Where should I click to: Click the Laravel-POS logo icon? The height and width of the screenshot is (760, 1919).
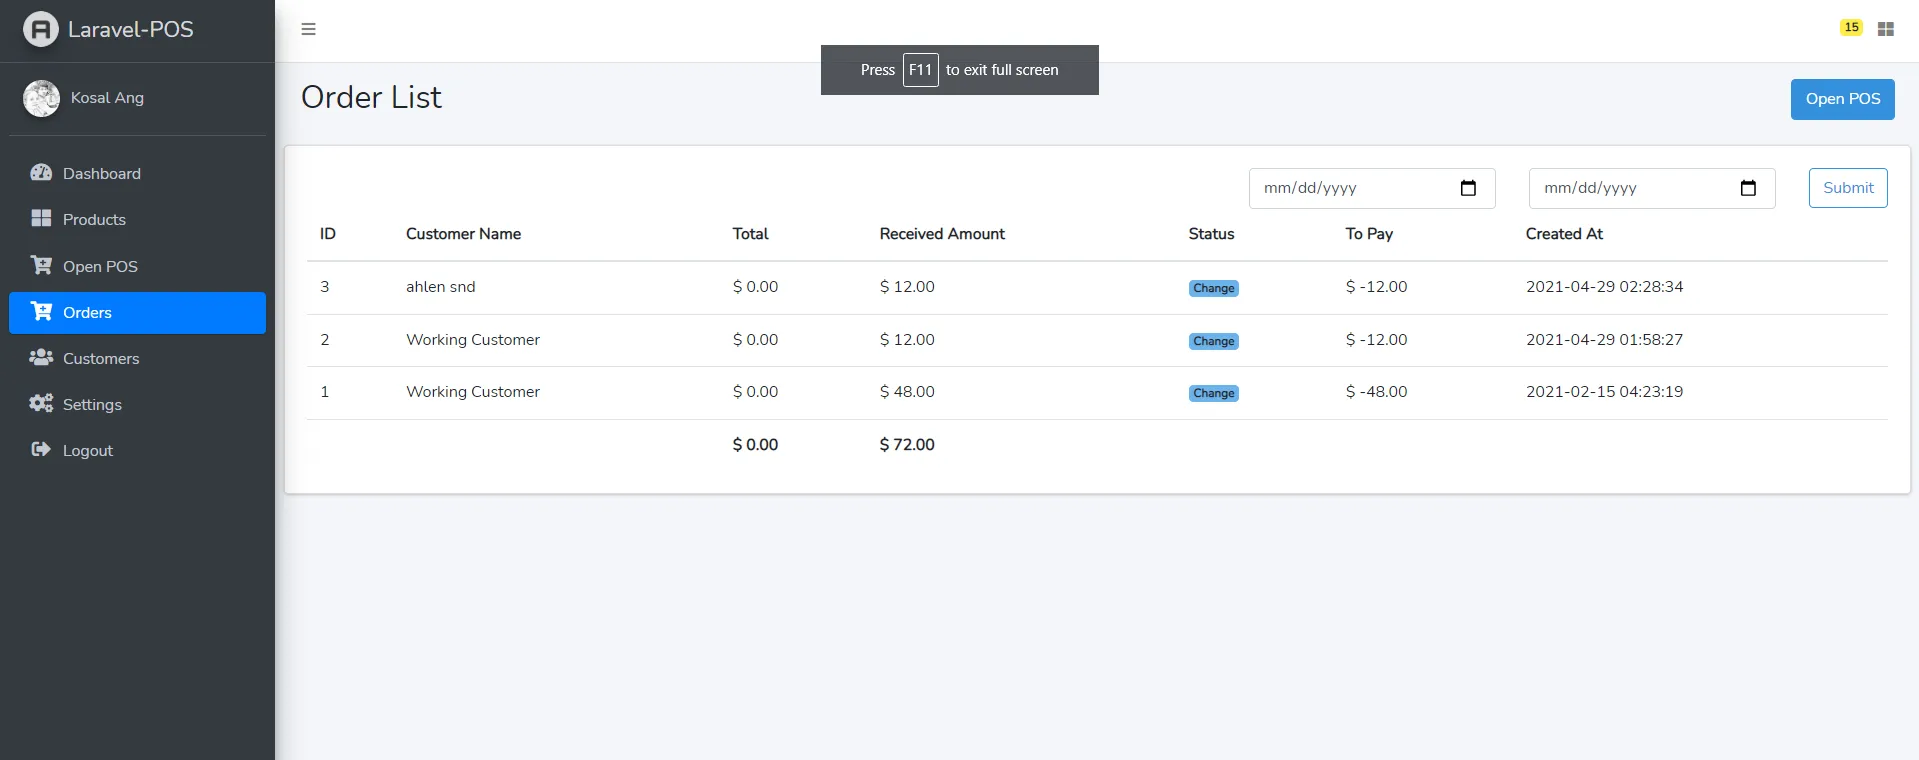point(41,29)
